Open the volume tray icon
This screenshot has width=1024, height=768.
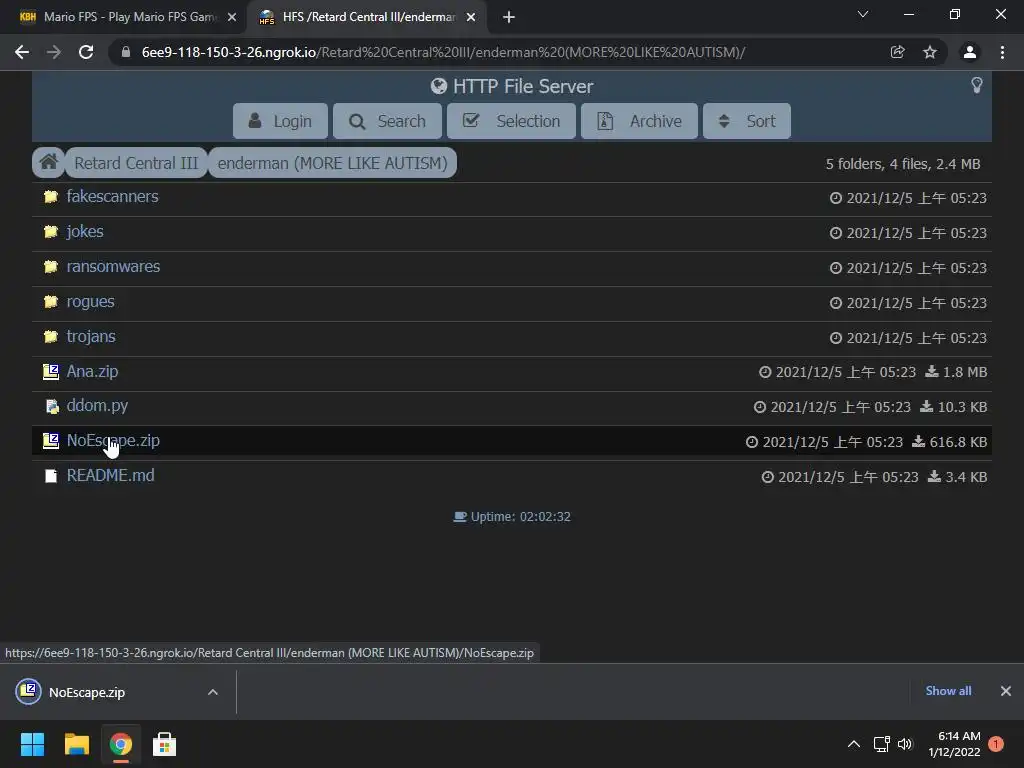point(905,744)
